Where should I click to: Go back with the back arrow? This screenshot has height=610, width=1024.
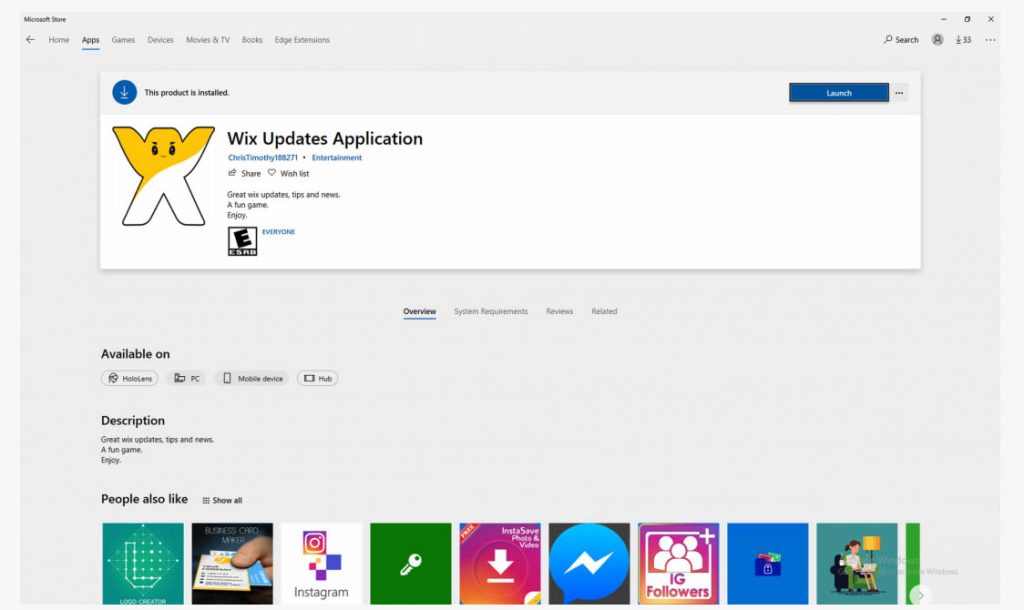pyautogui.click(x=30, y=40)
